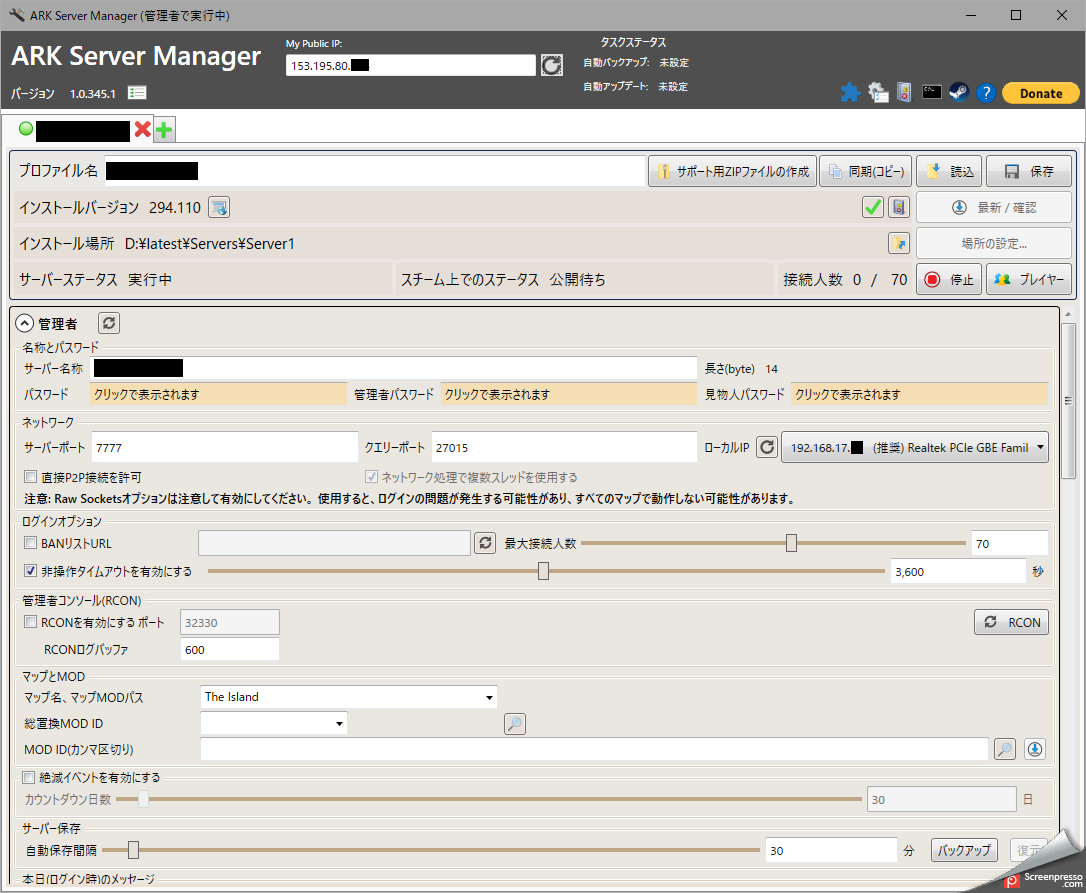Open map name dropdown The Island
1086x893 pixels.
point(349,697)
